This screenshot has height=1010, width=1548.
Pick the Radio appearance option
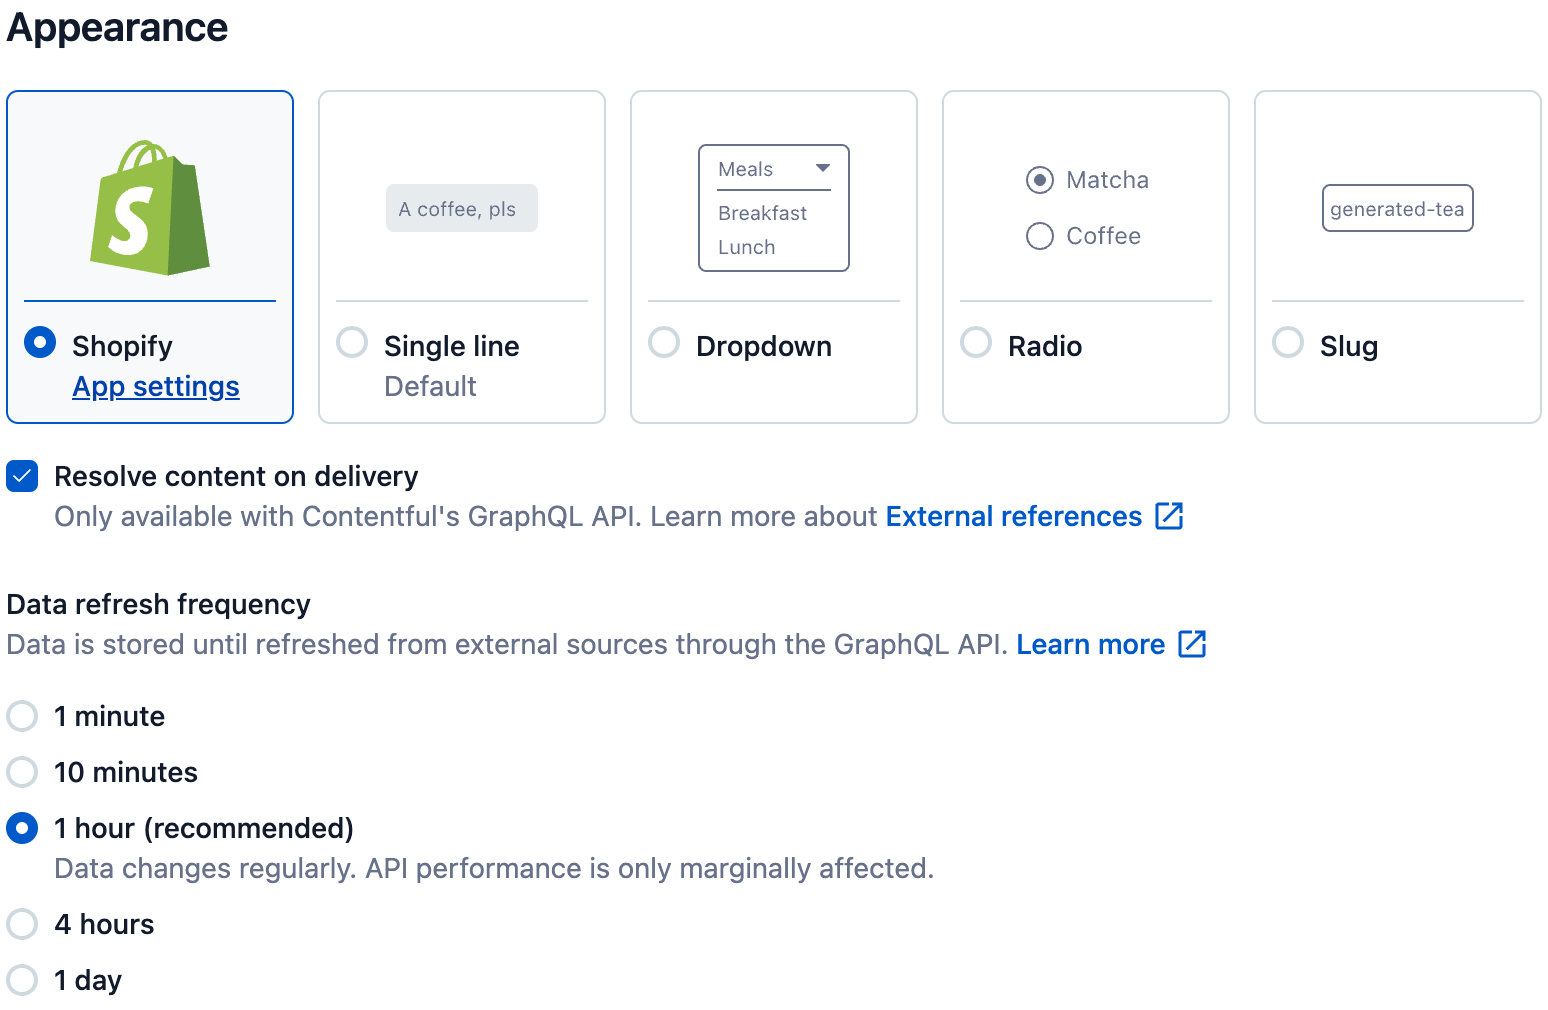pos(976,343)
